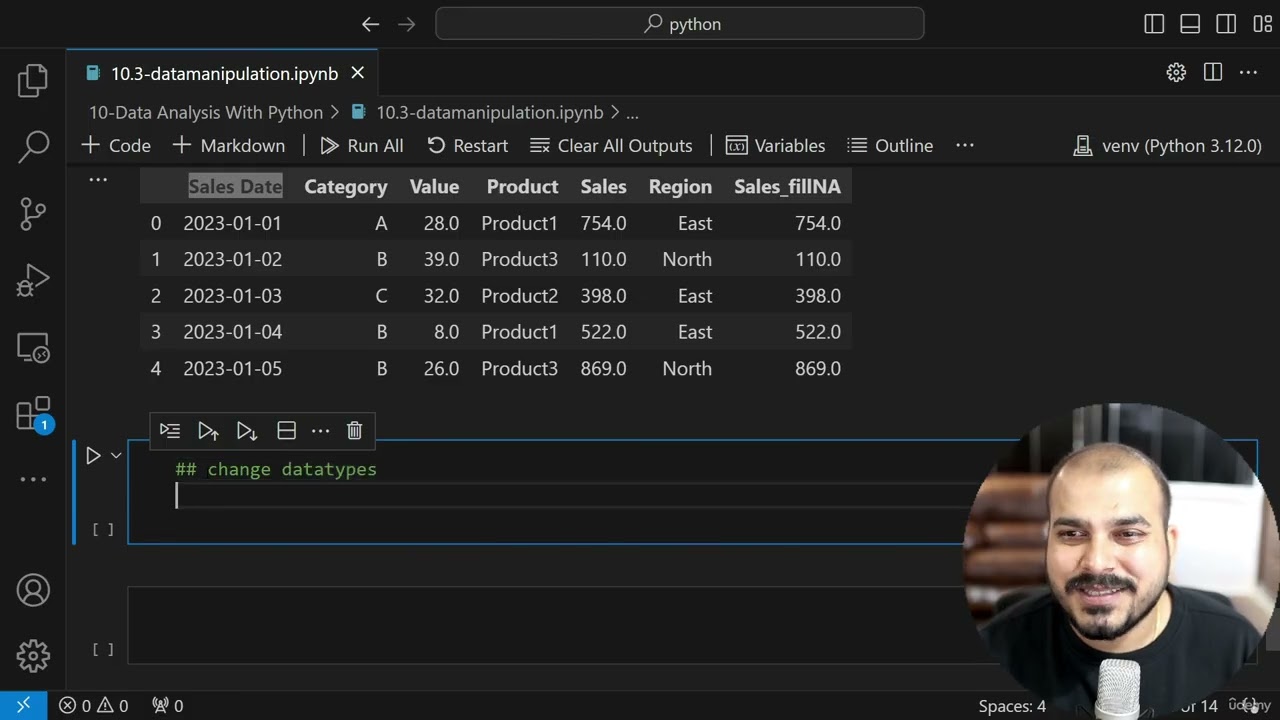The image size is (1280, 720).
Task: Click the code editor line under change datatypes
Action: coord(570,496)
